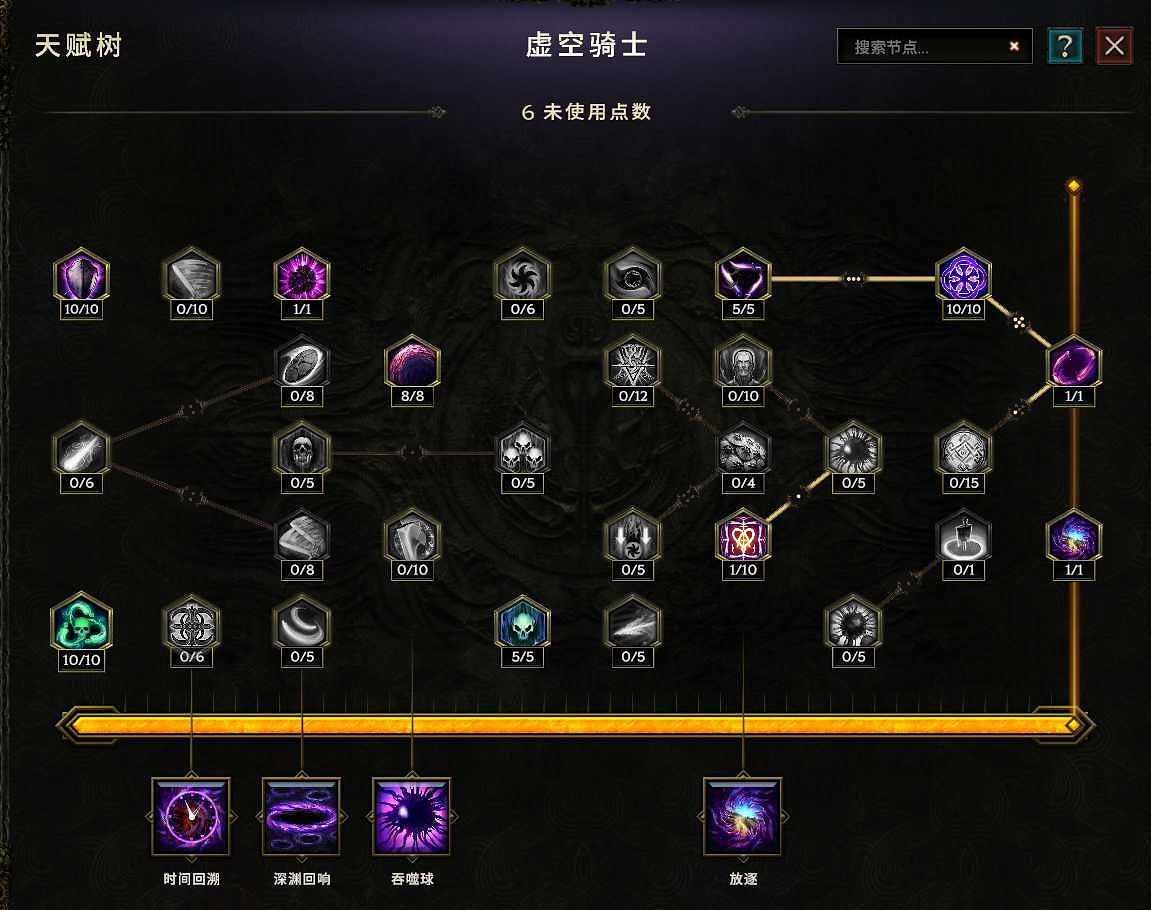Select the 0/15 rune stone node
The height and width of the screenshot is (910, 1151).
point(963,449)
